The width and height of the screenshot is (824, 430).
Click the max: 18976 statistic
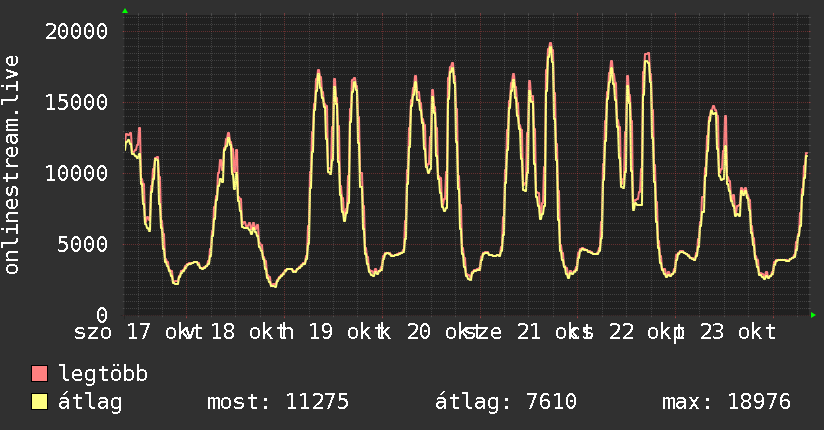726,402
